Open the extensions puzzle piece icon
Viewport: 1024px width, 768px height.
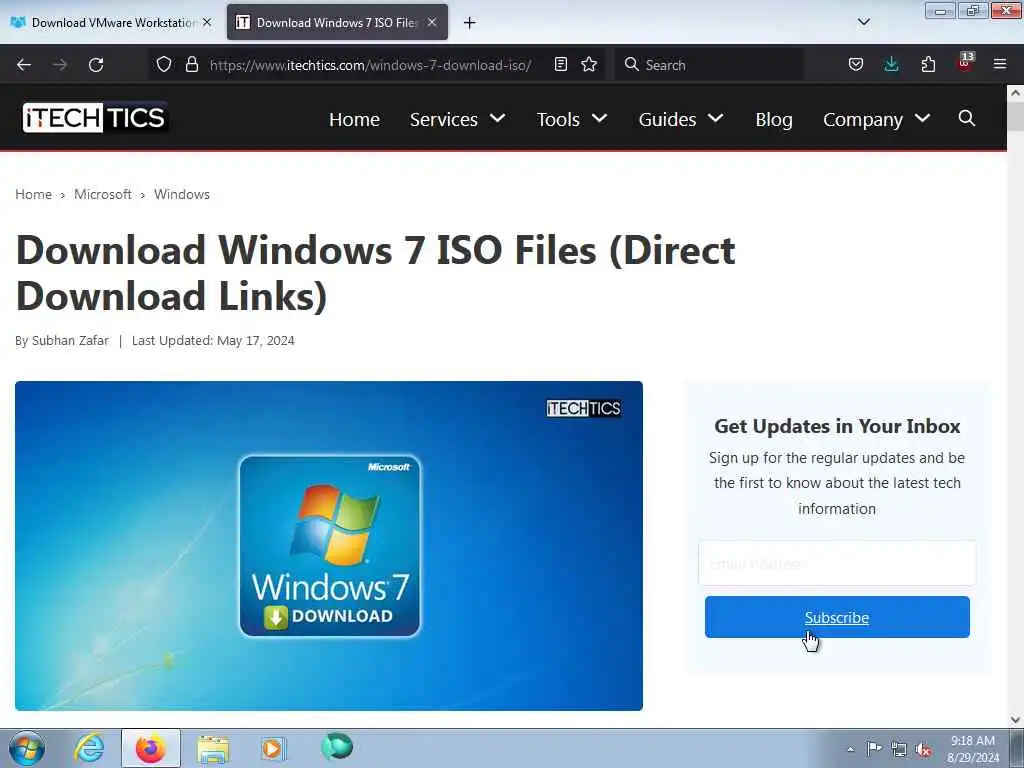click(928, 64)
